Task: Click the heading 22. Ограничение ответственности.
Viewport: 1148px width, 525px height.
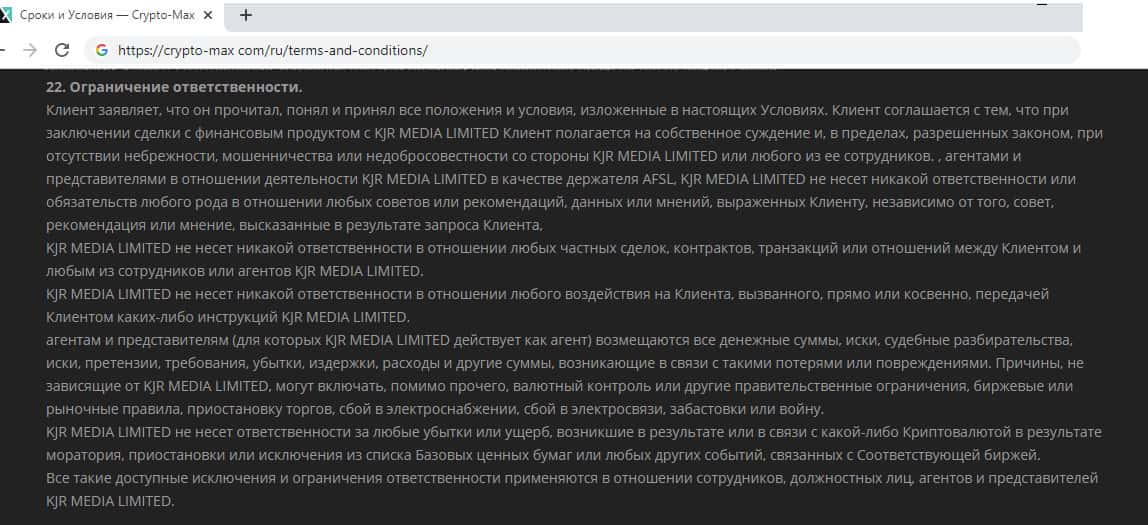Action: click(x=174, y=87)
